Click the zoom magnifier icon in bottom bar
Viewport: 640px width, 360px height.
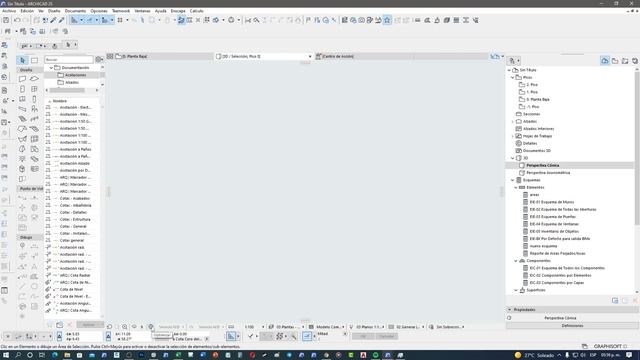click(x=124, y=327)
